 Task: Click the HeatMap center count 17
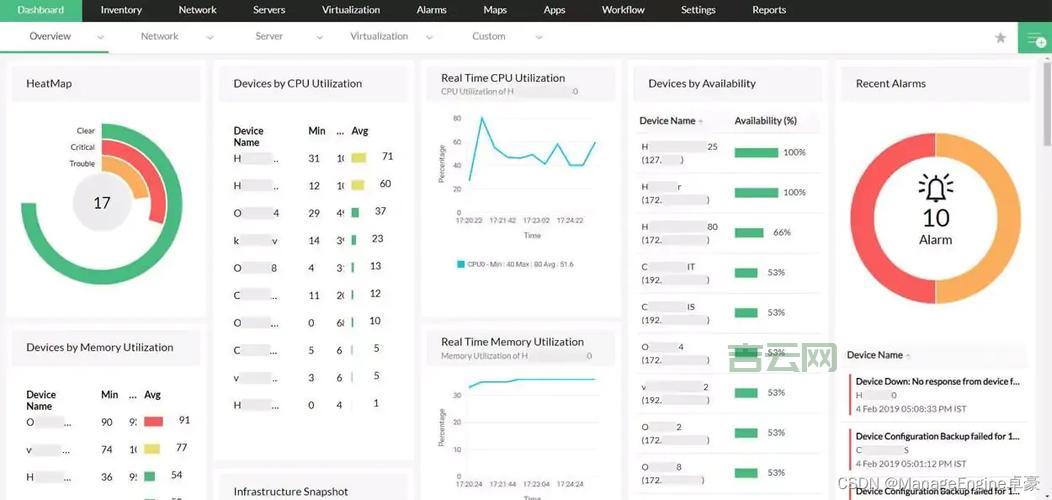point(102,203)
